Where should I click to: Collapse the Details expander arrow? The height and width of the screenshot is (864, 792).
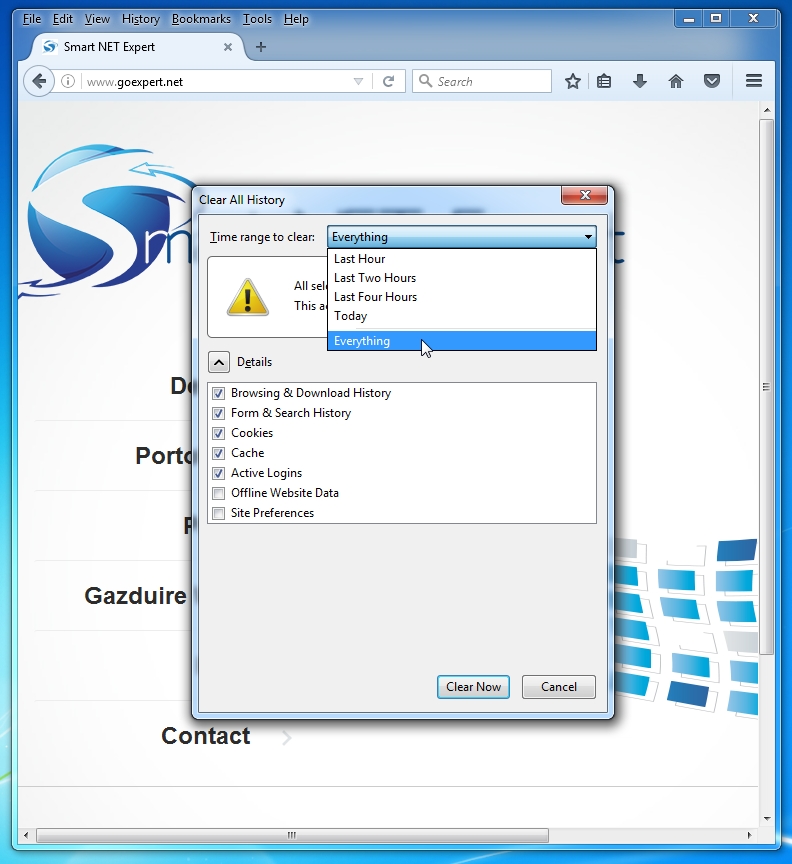(219, 362)
